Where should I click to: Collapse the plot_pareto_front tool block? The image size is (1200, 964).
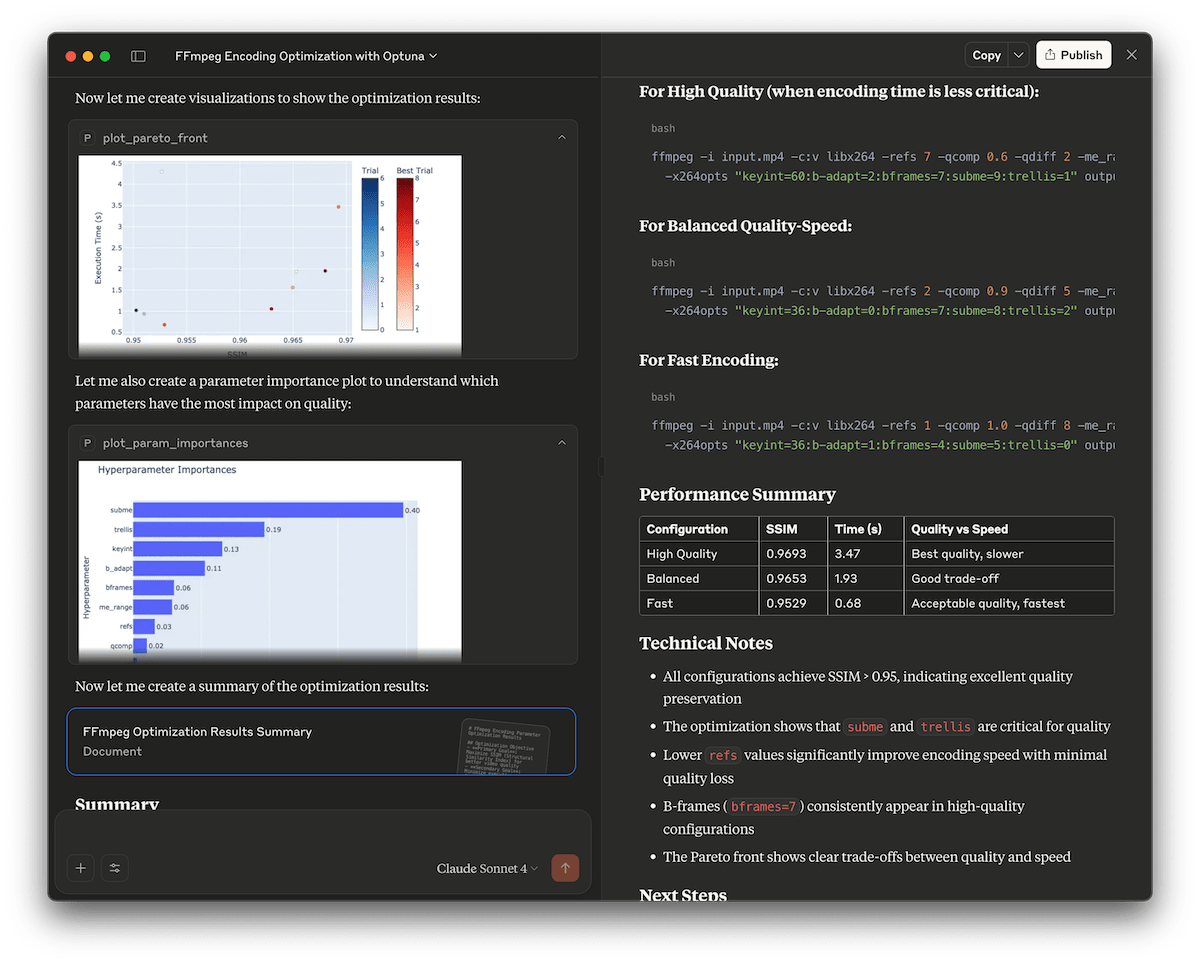(x=561, y=137)
